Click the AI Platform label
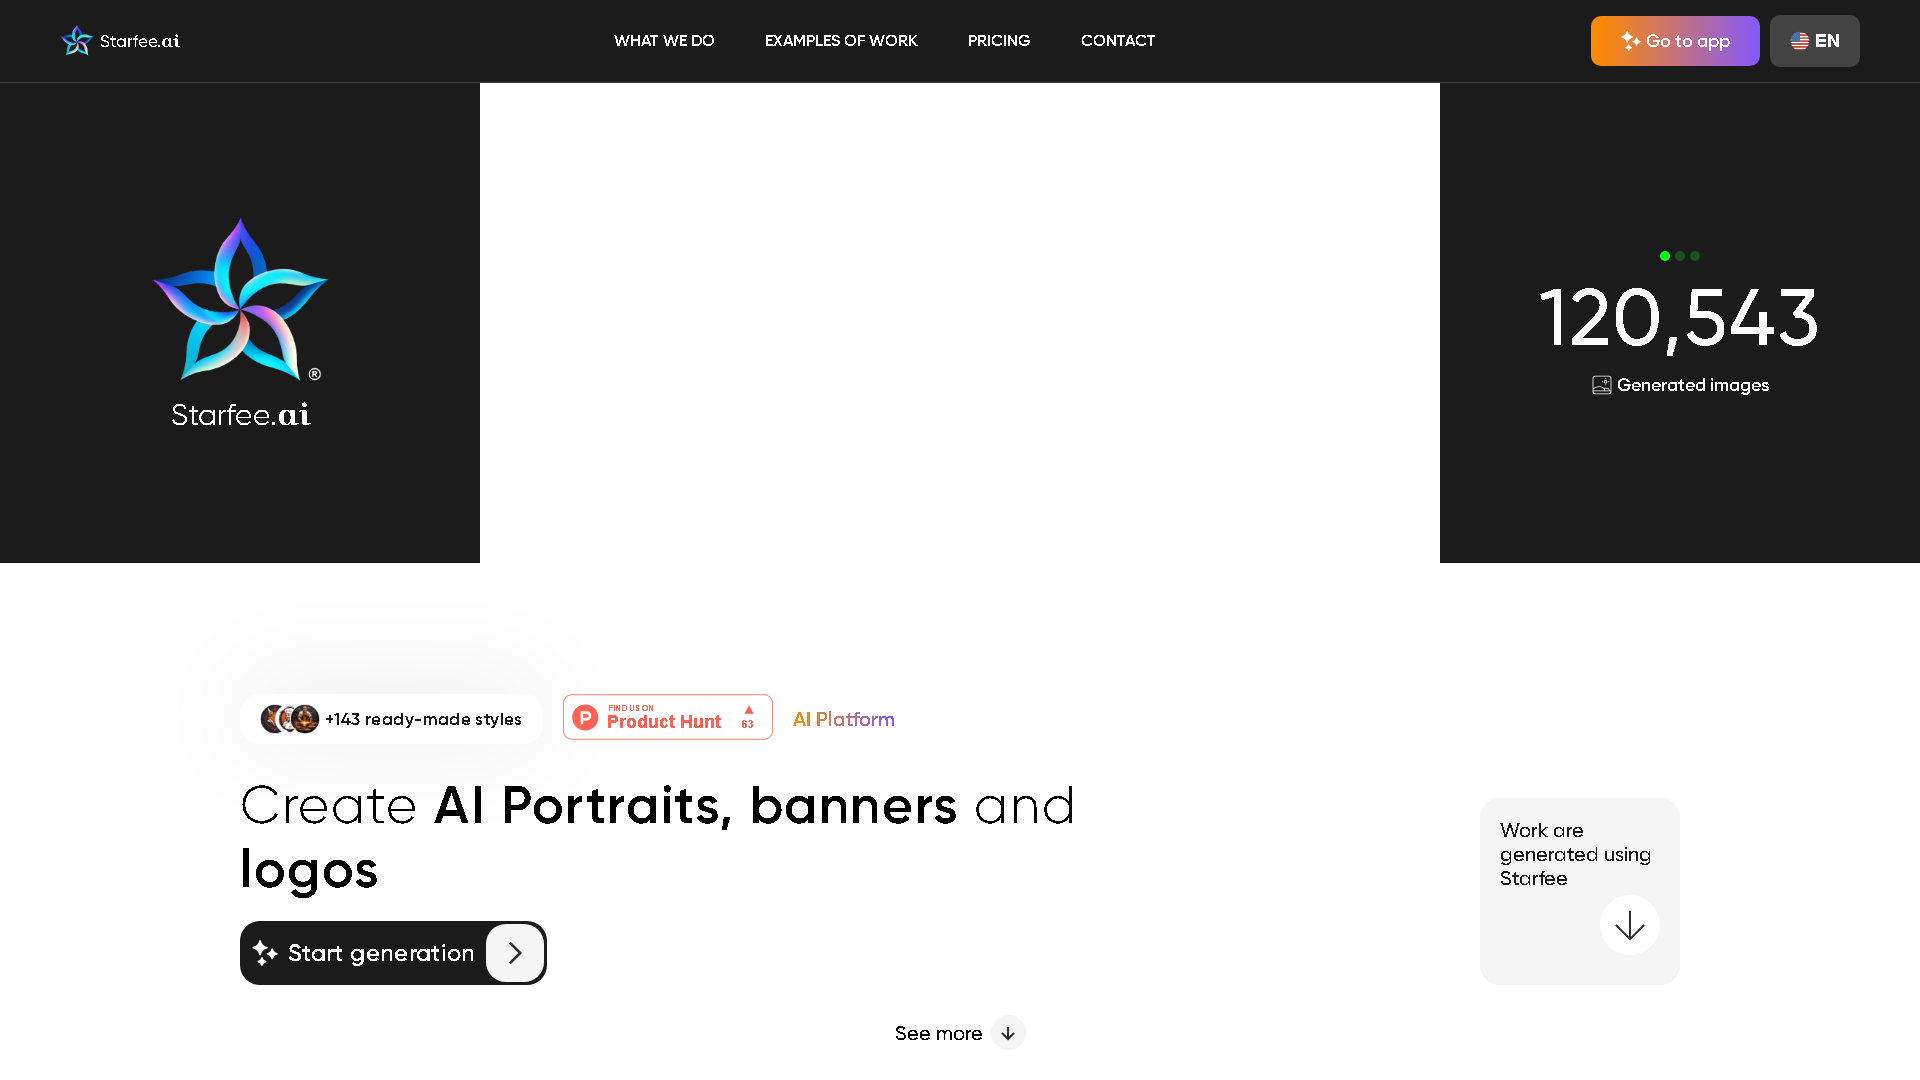1920x1080 pixels. (844, 719)
